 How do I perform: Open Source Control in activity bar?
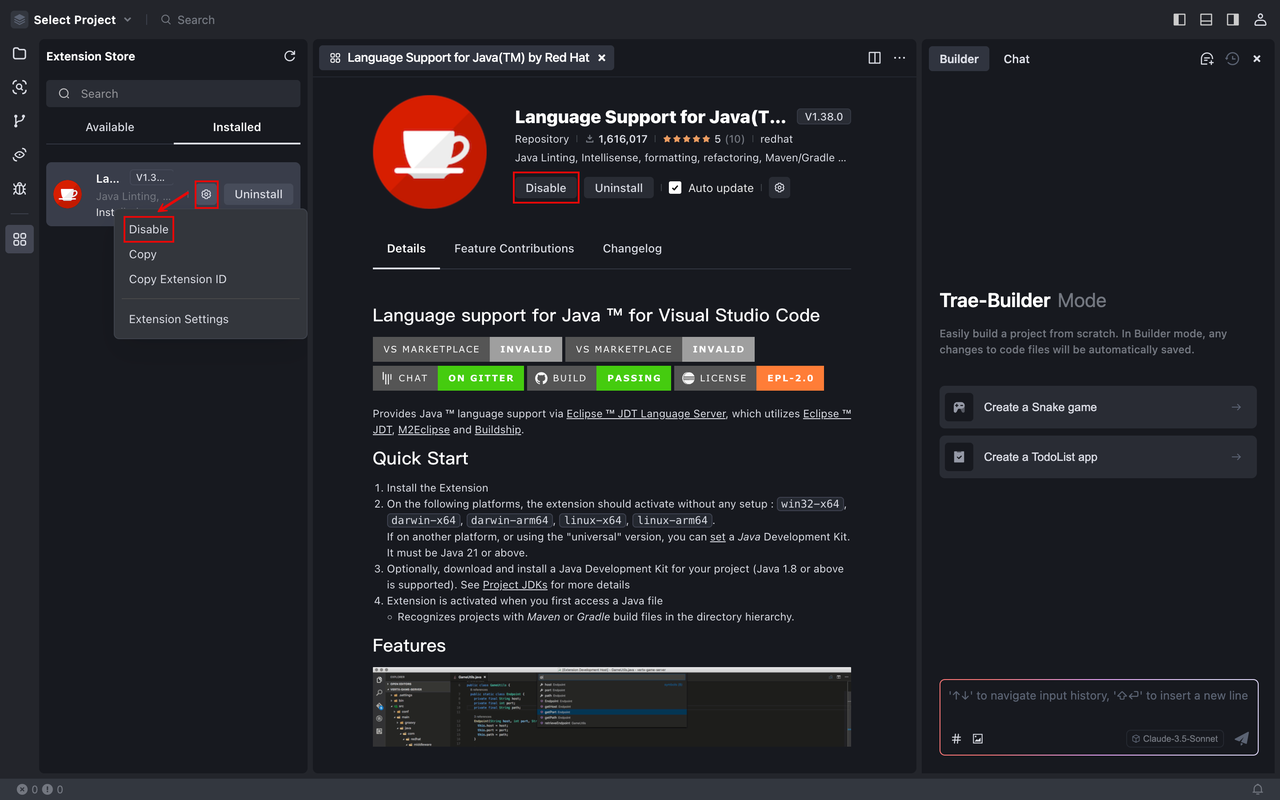19,121
